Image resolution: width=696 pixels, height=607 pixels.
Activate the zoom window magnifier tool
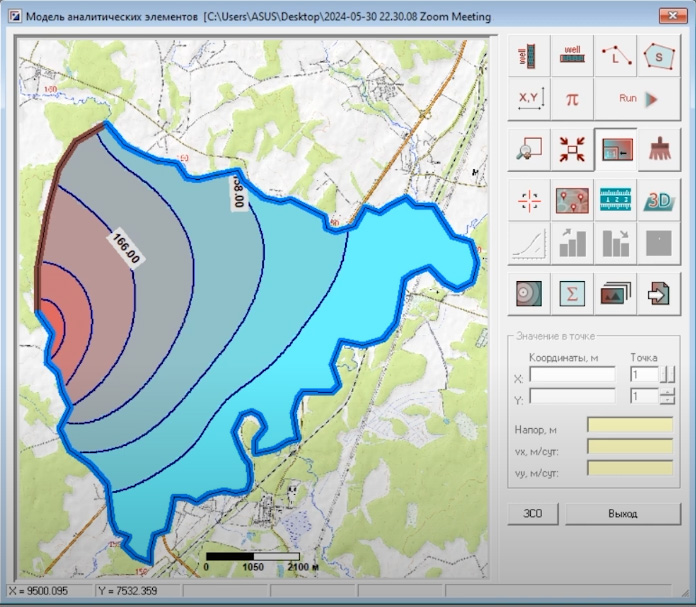529,150
